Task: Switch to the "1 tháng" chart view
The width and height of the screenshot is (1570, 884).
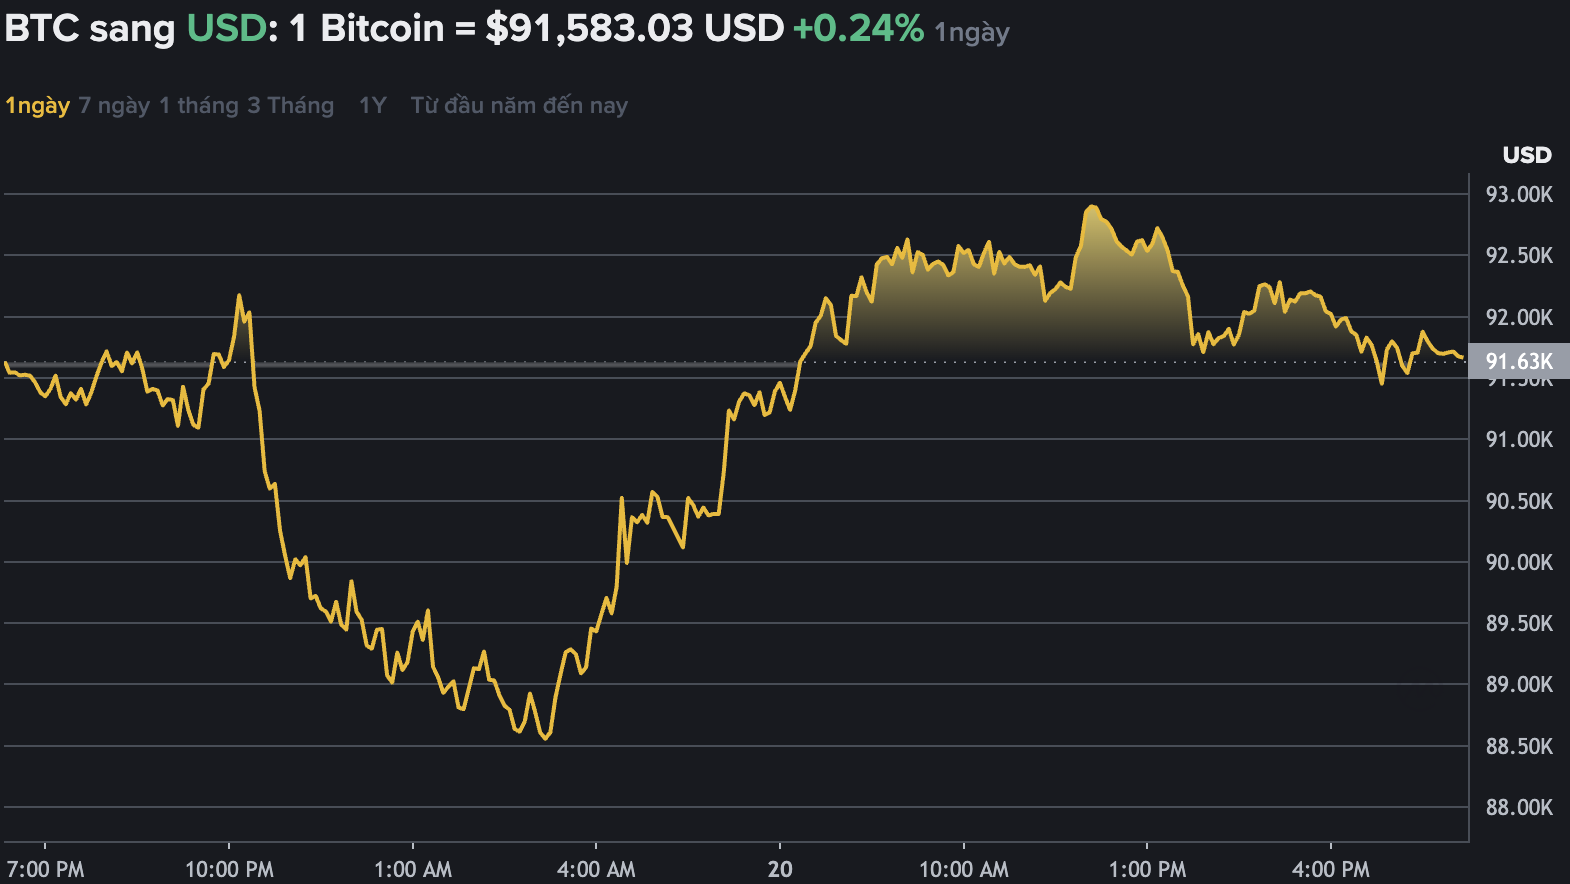Action: coord(198,104)
